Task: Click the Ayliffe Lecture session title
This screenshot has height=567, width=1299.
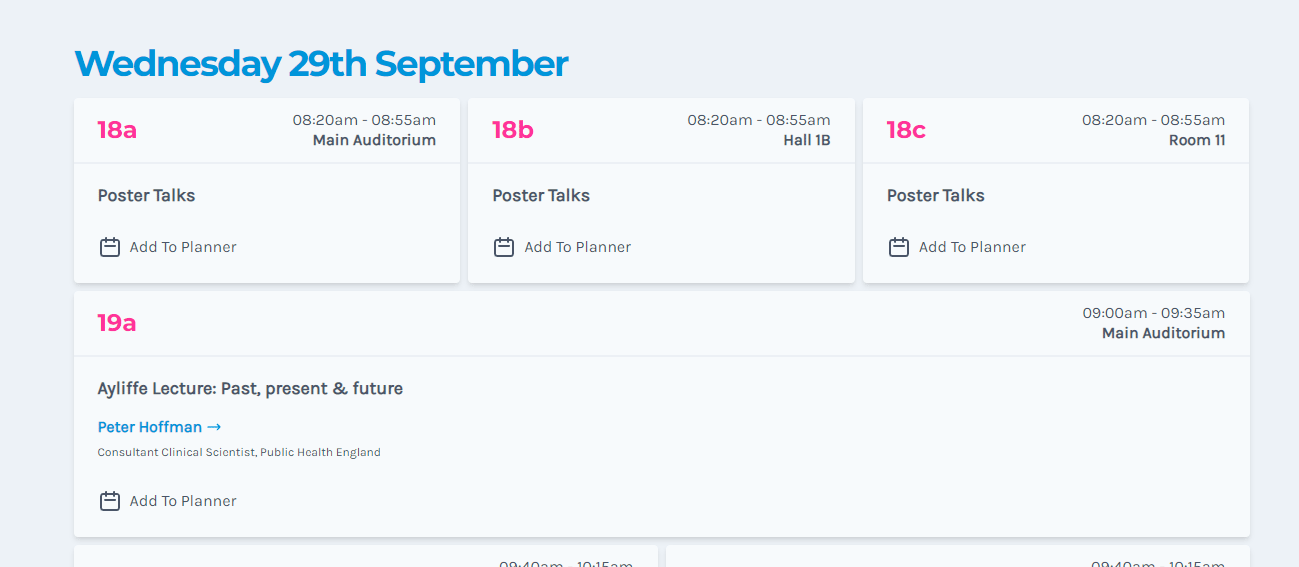Action: coord(250,388)
